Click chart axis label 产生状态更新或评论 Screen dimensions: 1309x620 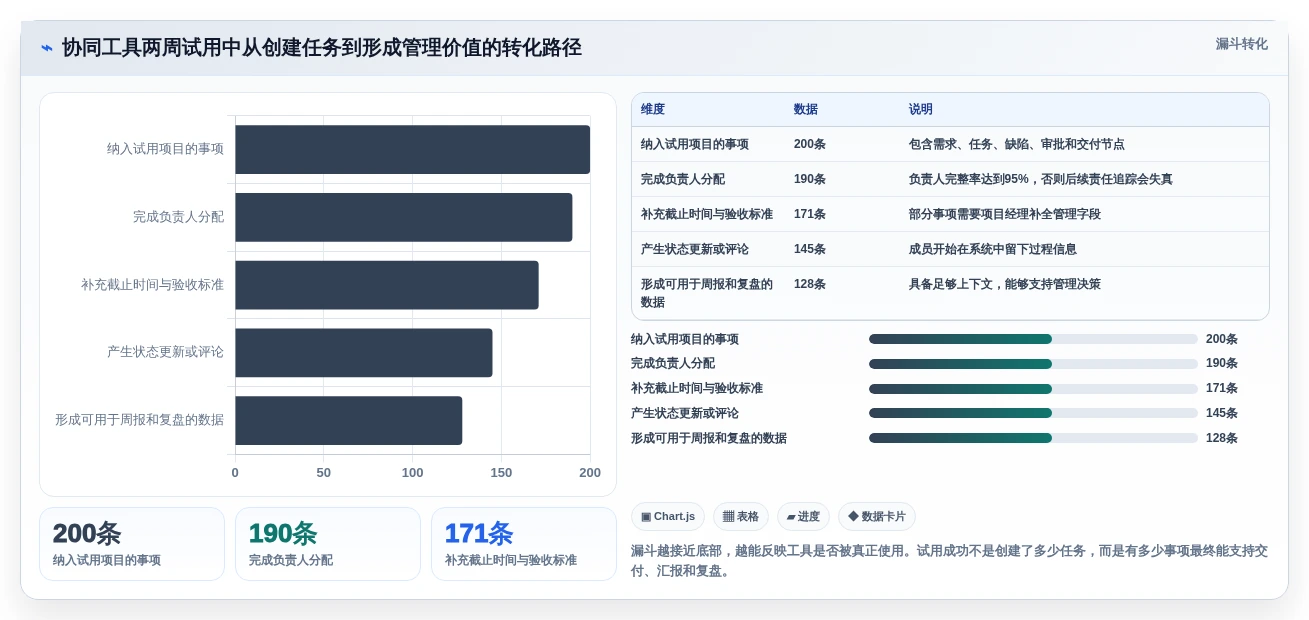pyautogui.click(x=165, y=352)
